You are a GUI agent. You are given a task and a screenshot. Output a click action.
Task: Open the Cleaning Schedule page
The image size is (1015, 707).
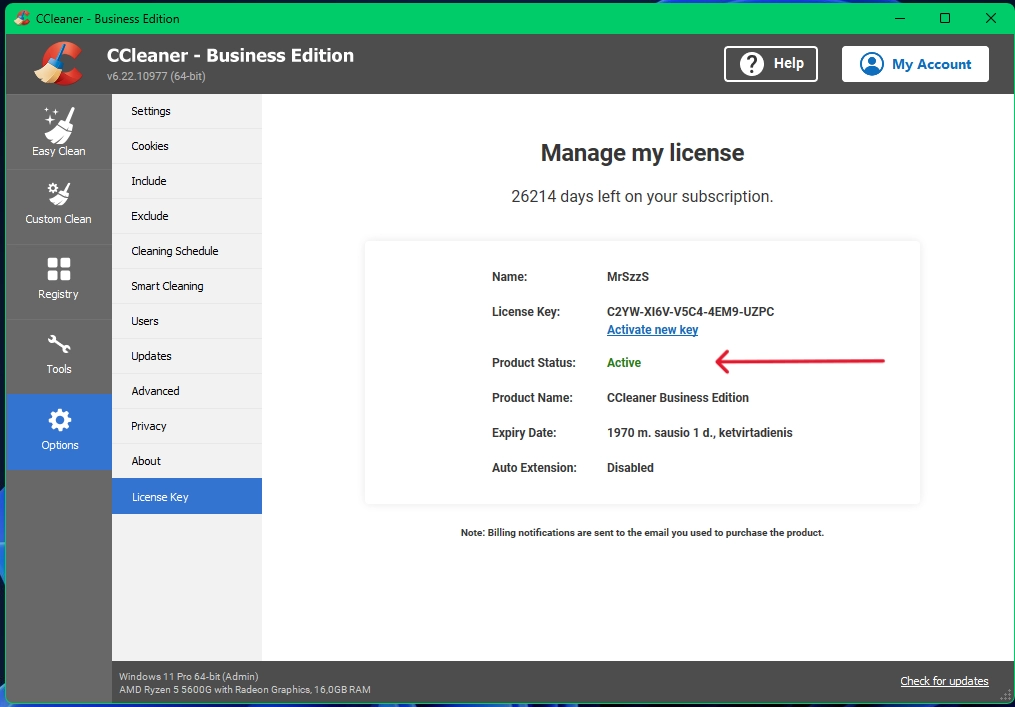pos(187,251)
